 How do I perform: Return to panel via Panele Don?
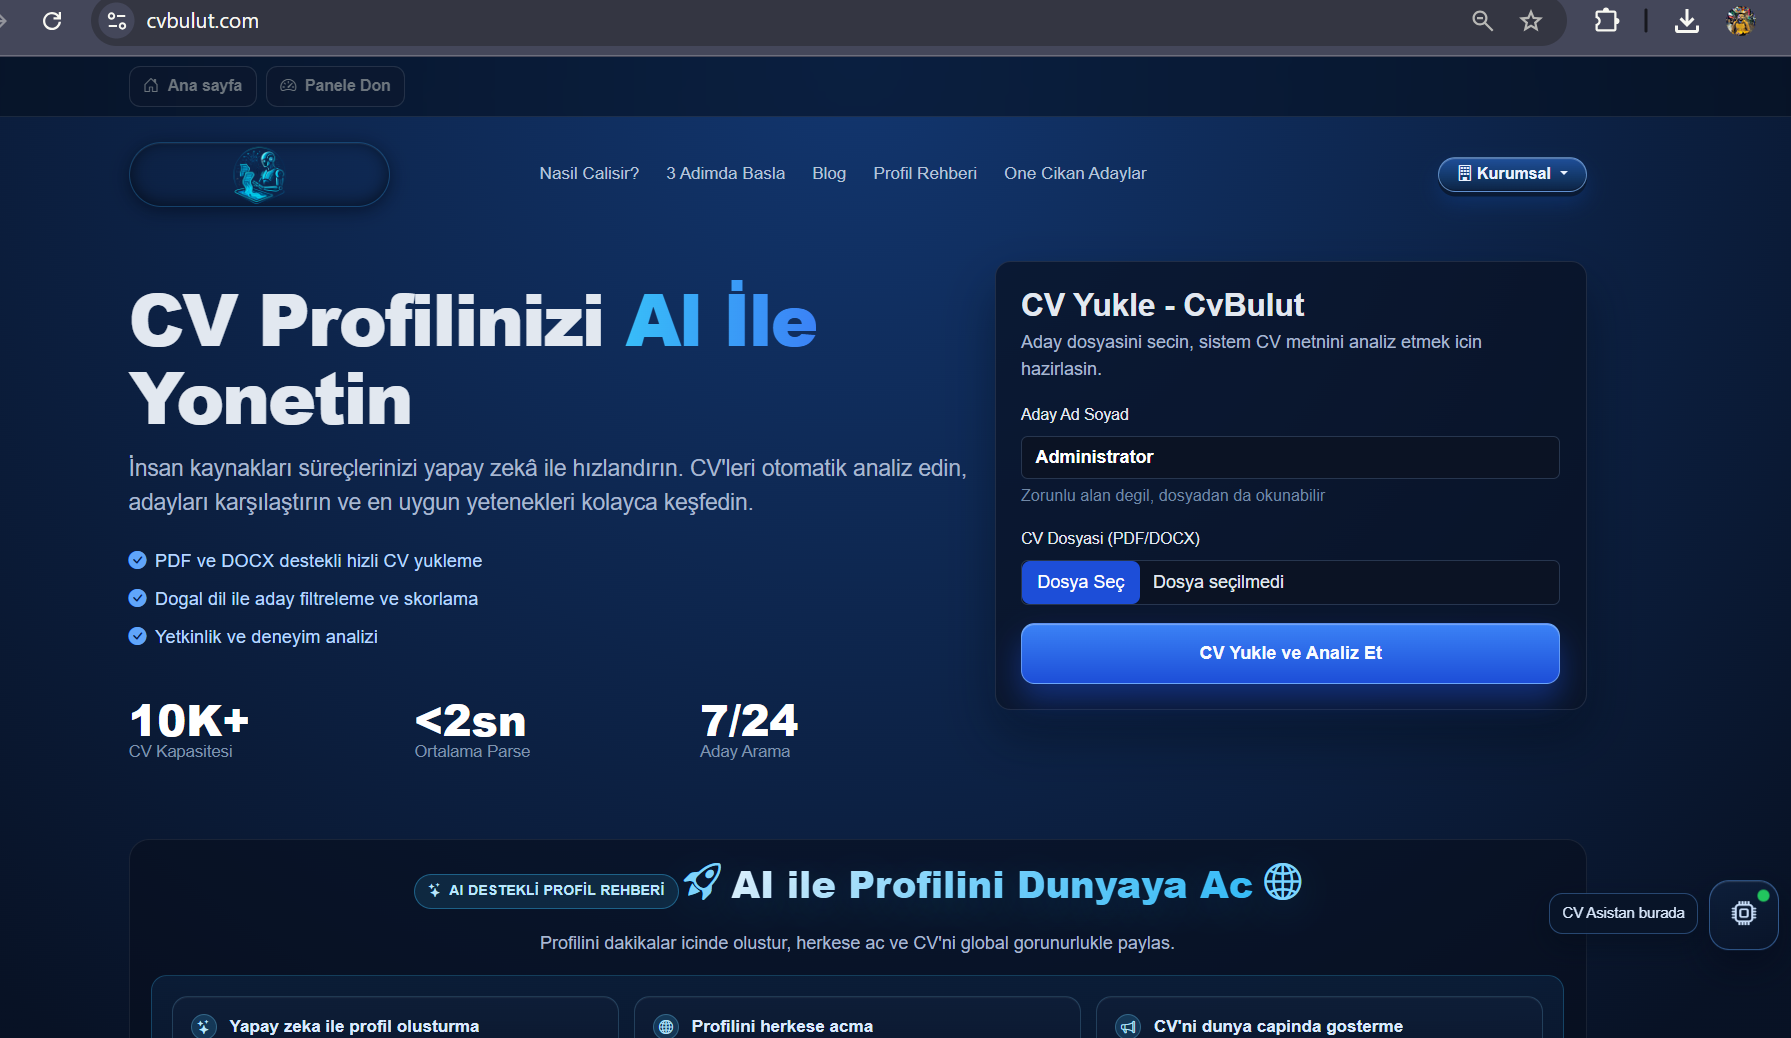(x=335, y=86)
